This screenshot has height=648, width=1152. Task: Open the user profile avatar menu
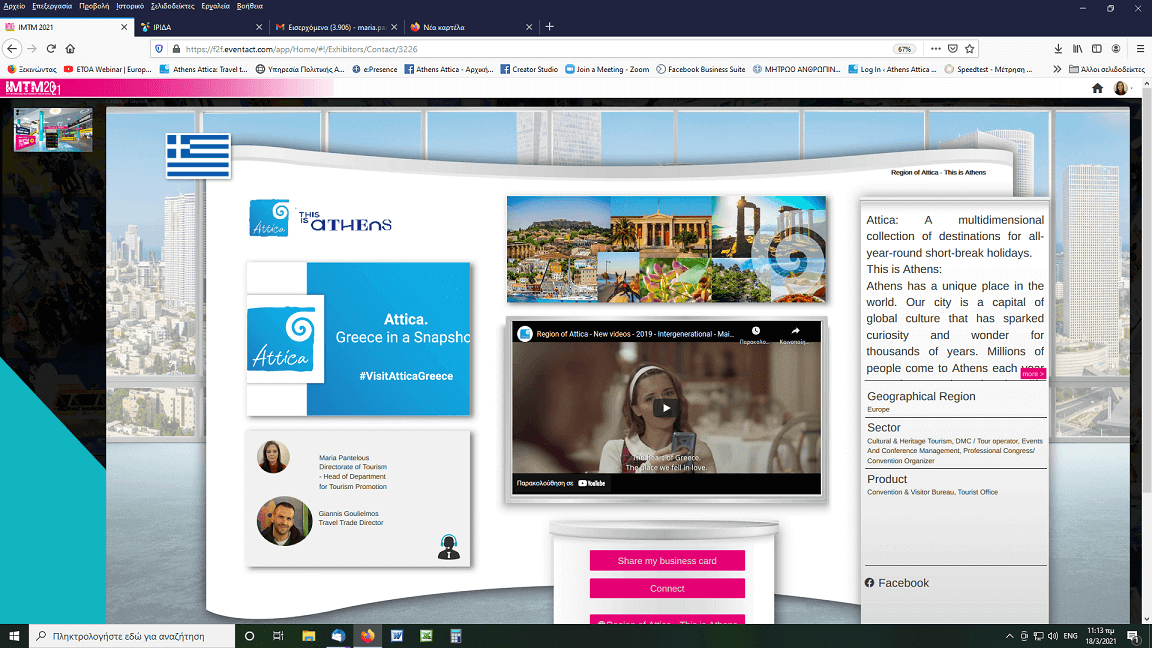click(1120, 88)
